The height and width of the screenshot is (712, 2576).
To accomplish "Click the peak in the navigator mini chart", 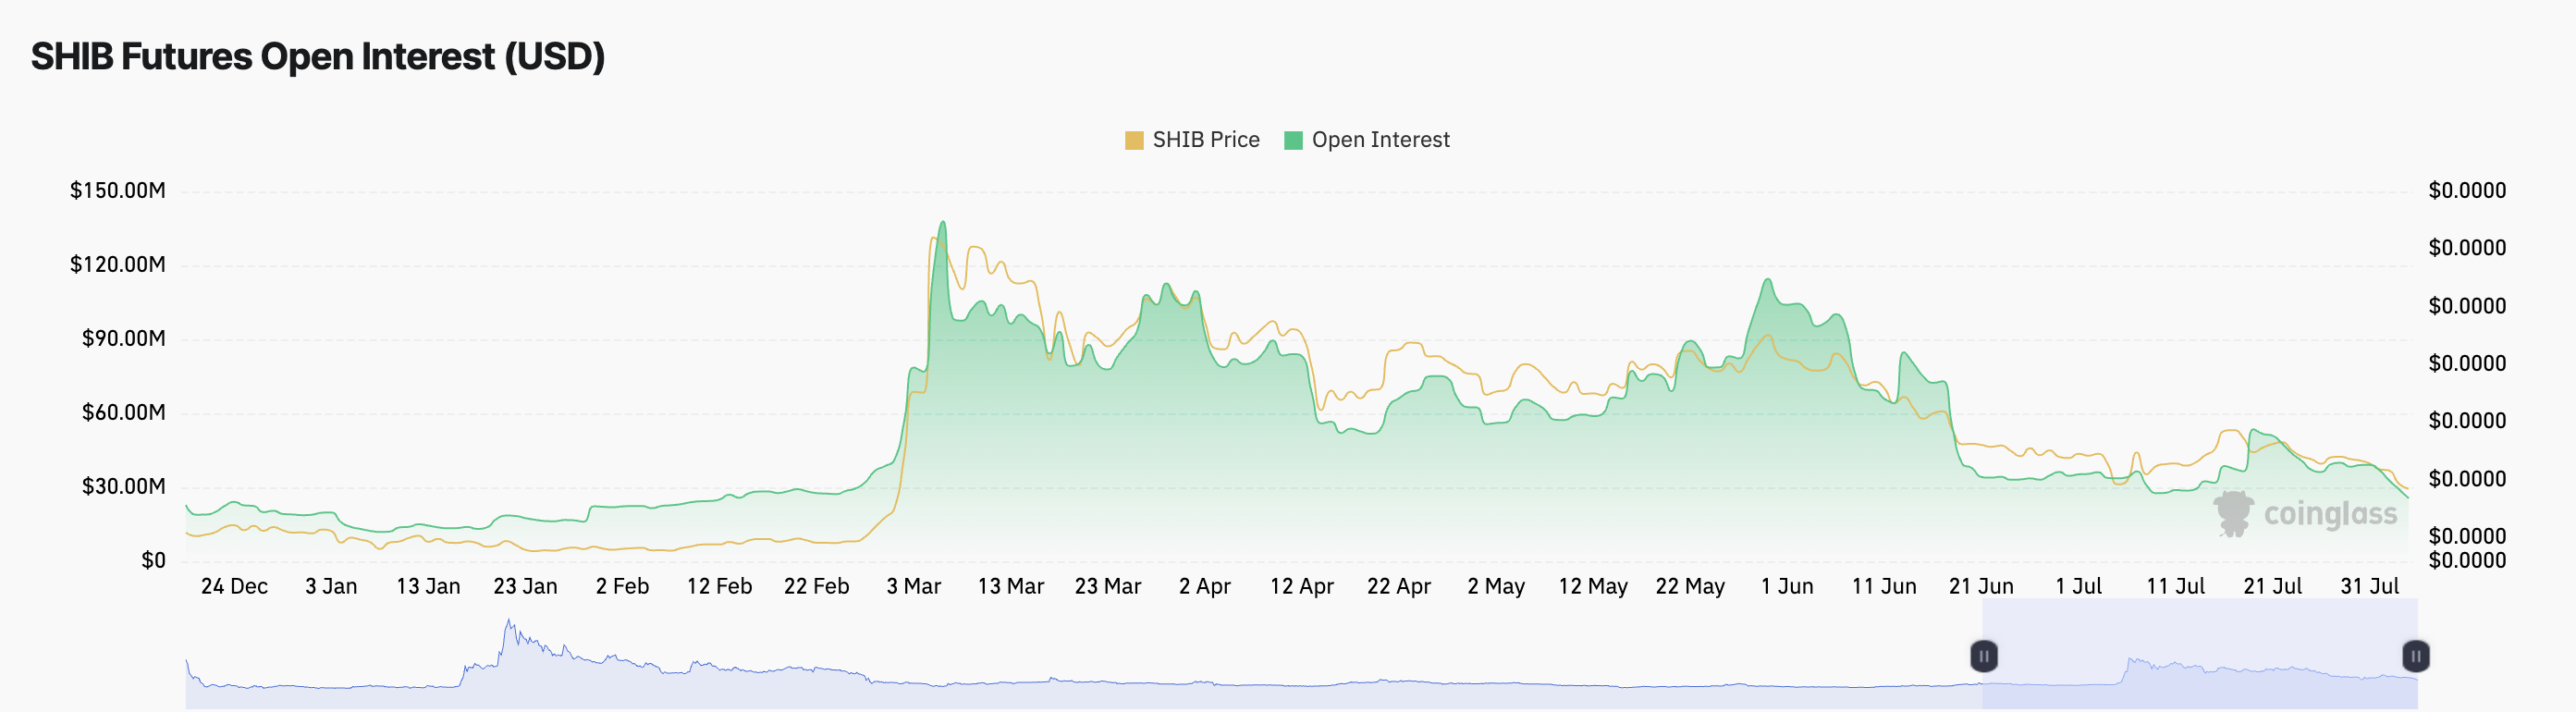I will 509,623.
